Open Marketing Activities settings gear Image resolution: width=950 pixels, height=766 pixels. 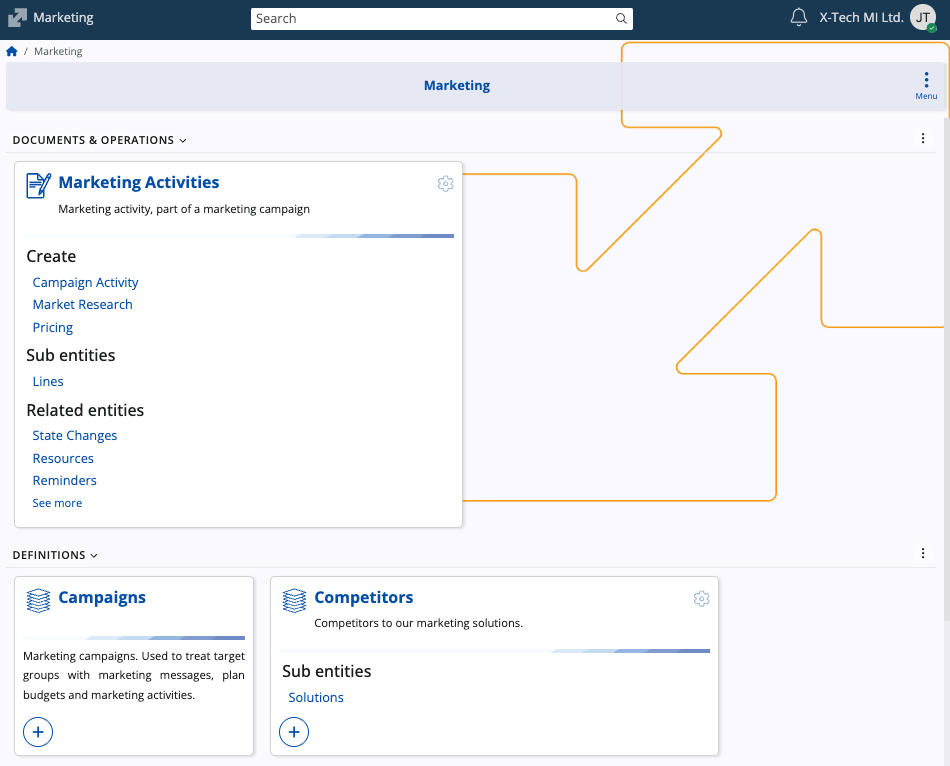click(446, 183)
